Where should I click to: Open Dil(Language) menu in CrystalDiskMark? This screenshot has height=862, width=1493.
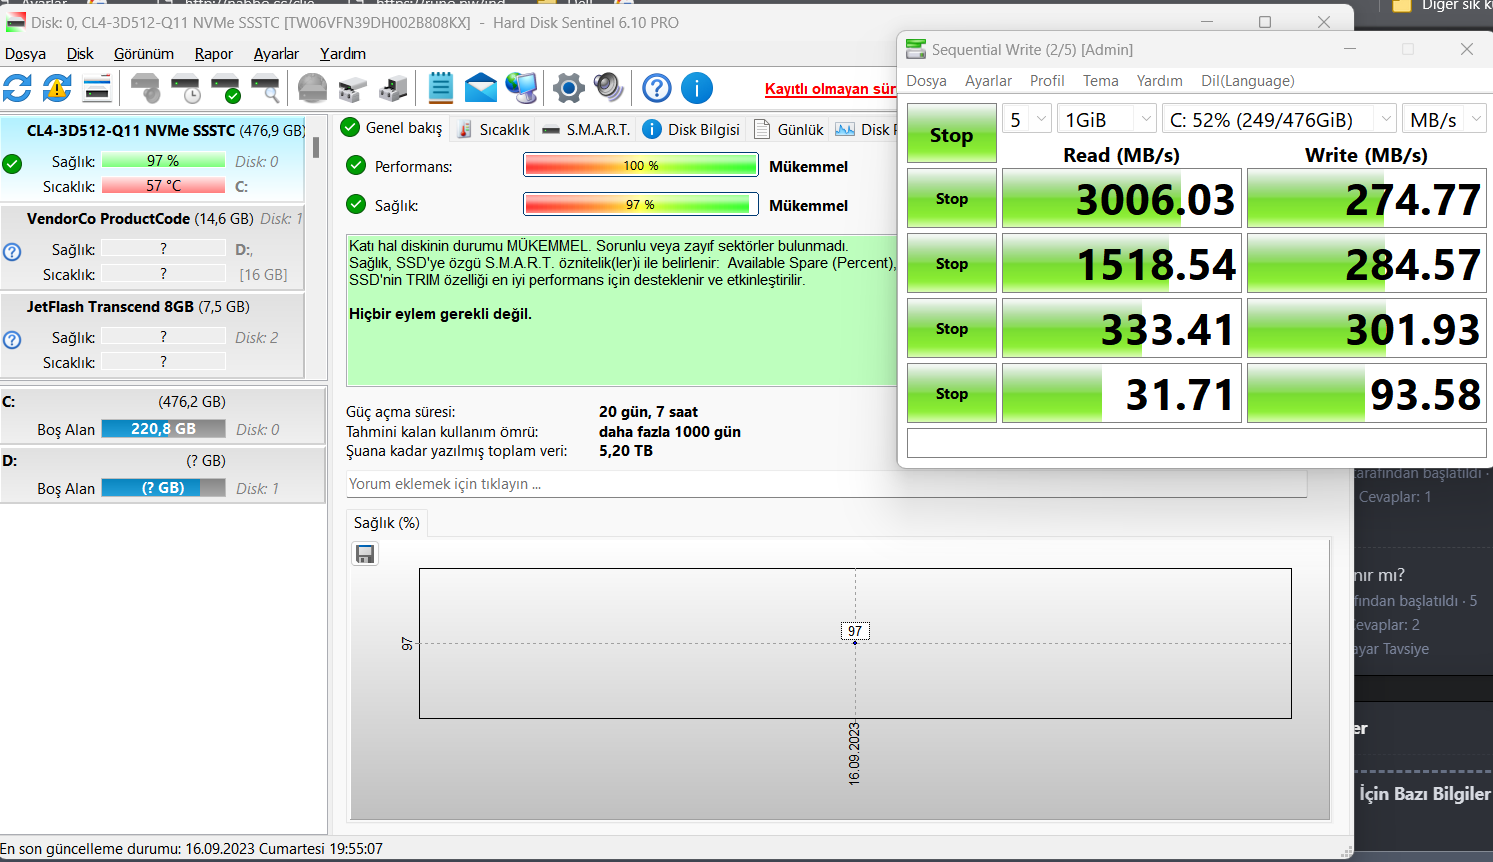[1248, 81]
